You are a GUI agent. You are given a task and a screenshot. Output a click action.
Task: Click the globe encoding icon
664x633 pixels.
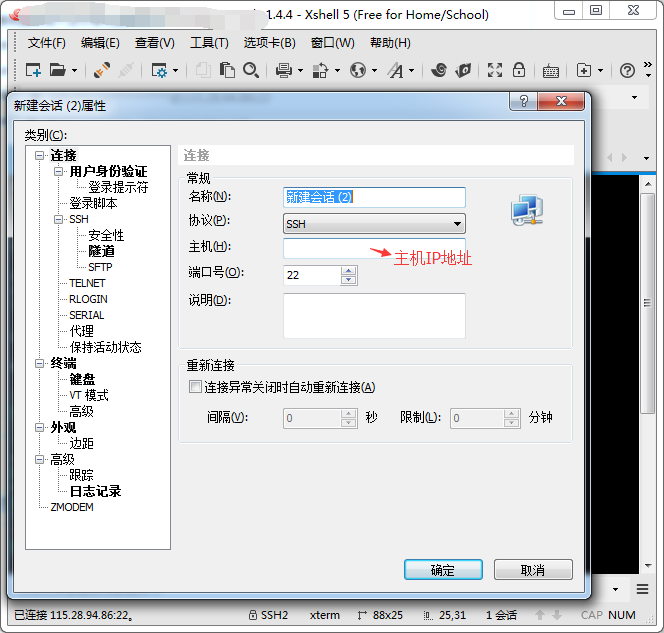(358, 70)
